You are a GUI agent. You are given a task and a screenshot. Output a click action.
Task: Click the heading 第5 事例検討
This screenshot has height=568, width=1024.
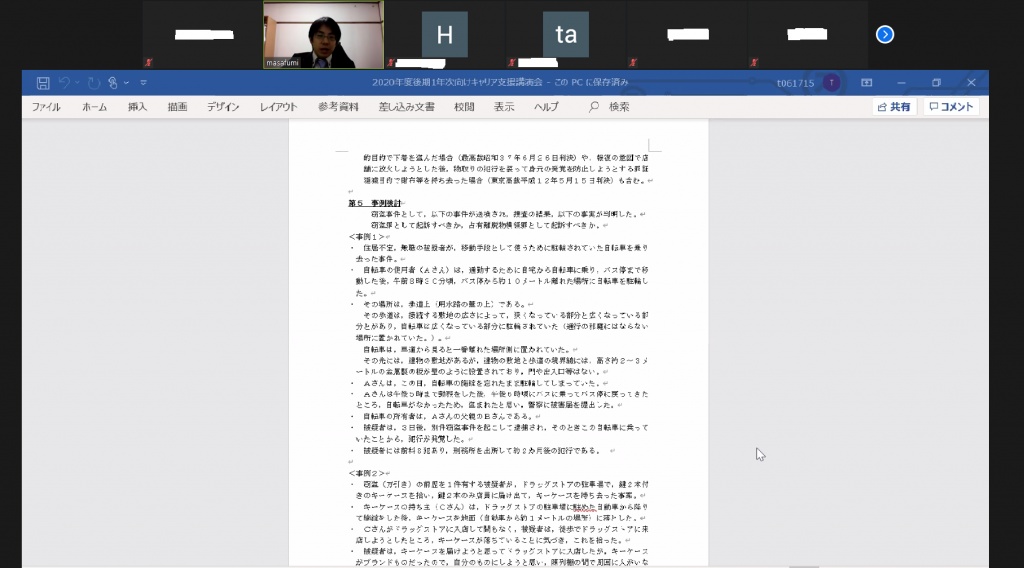[375, 203]
